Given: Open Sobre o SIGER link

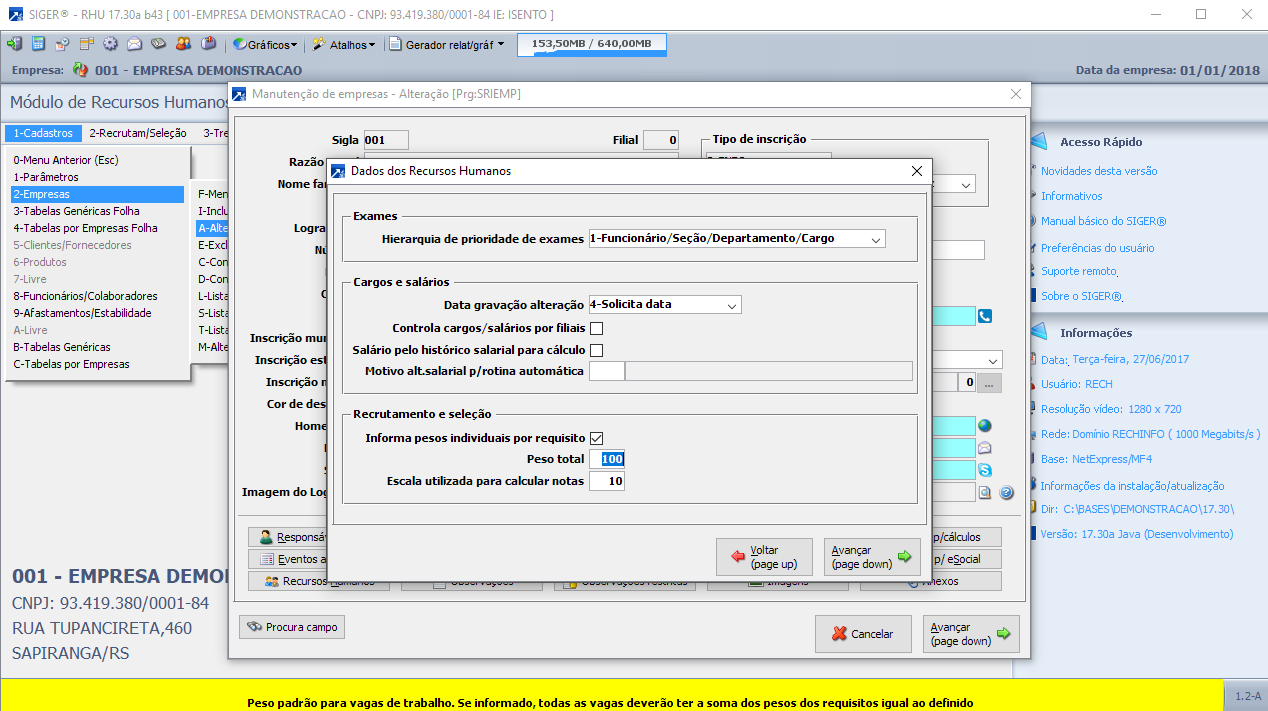Looking at the screenshot, I should [x=1081, y=296].
